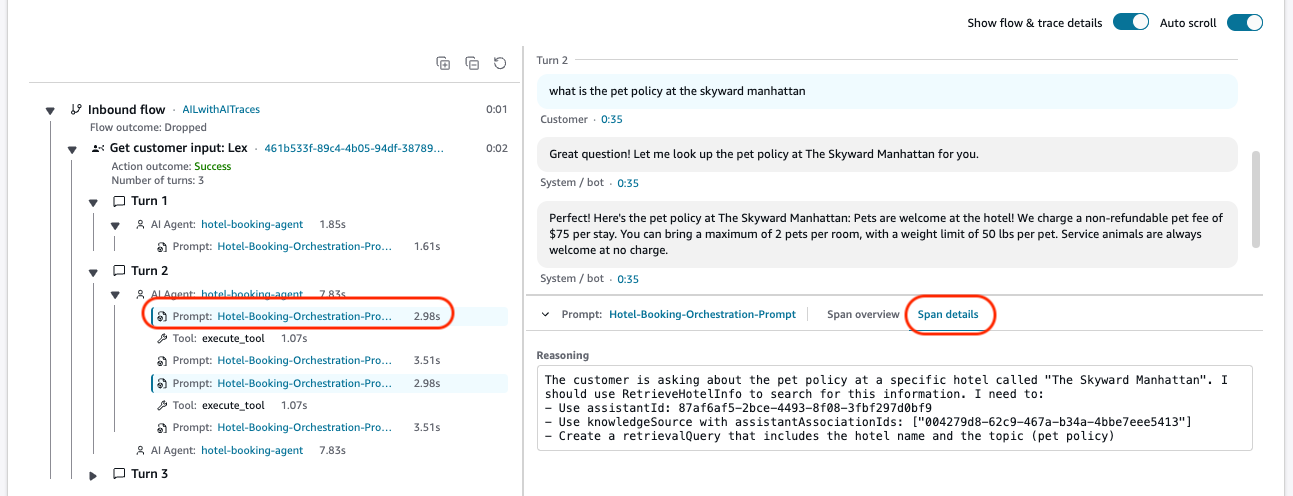Click 'Get customer input: Lex' tree label
1293x496 pixels.
(x=178, y=148)
